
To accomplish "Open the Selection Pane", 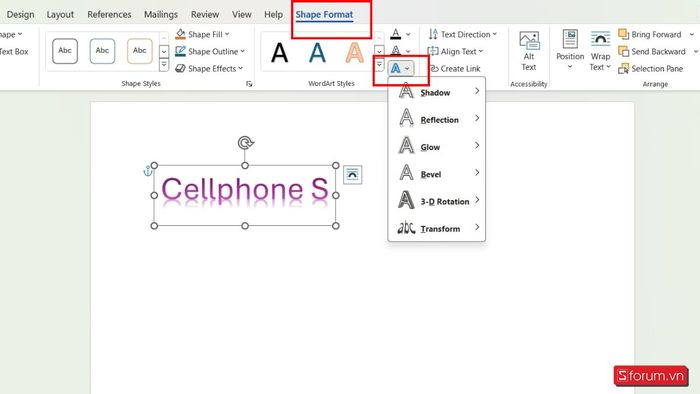I will pyautogui.click(x=650, y=68).
